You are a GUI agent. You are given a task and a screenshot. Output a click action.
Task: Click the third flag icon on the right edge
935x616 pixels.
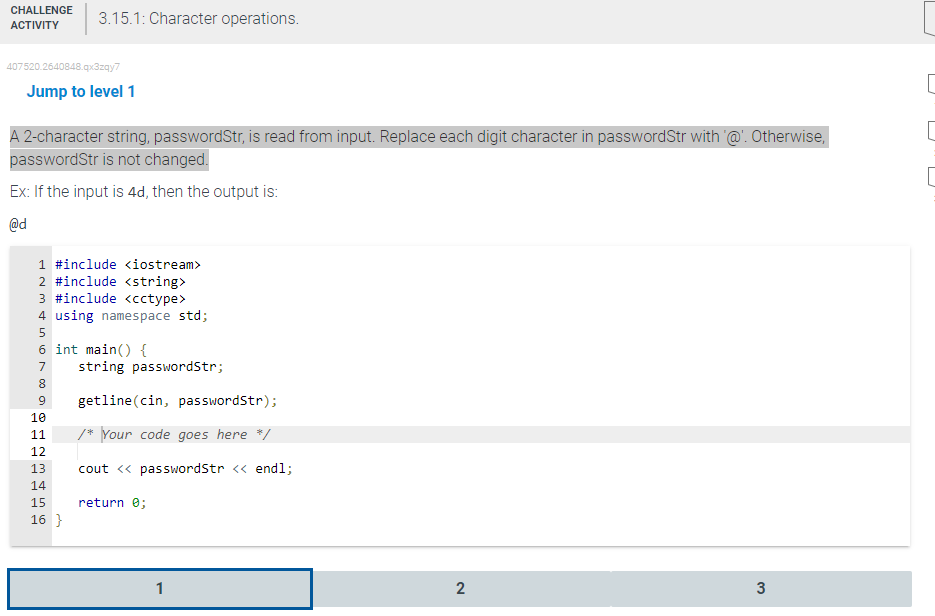[x=930, y=175]
